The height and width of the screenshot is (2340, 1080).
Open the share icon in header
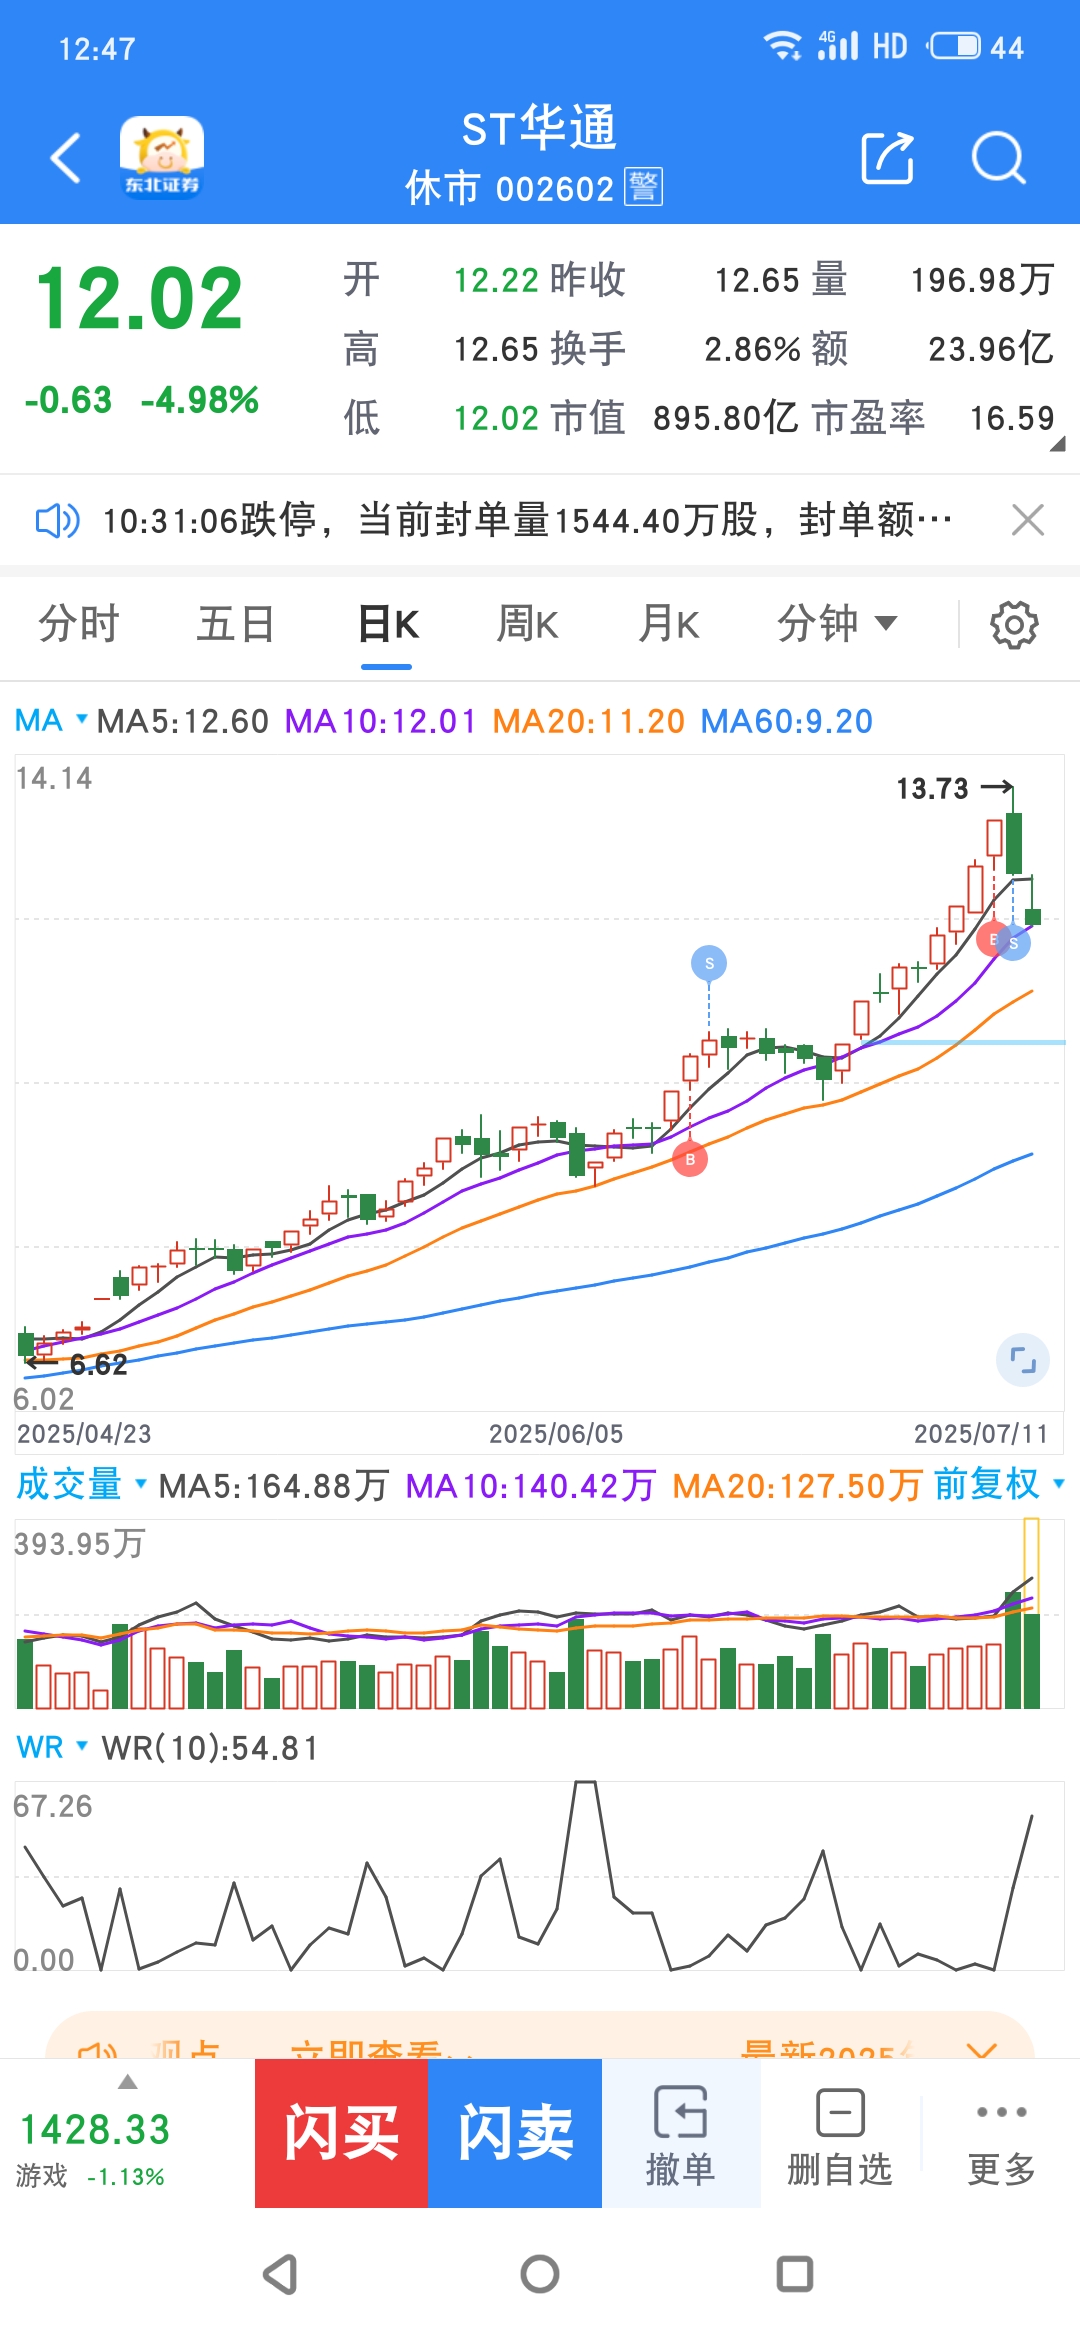(x=888, y=158)
